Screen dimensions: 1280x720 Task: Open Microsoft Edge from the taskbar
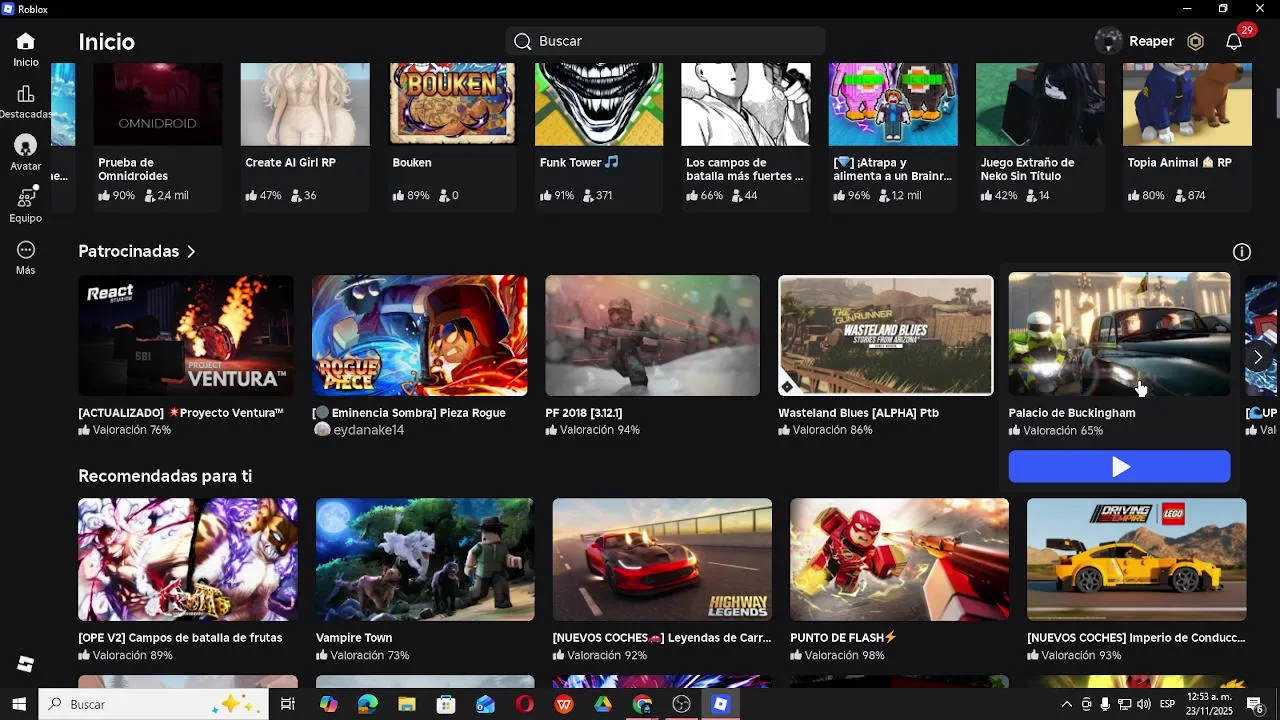point(368,704)
